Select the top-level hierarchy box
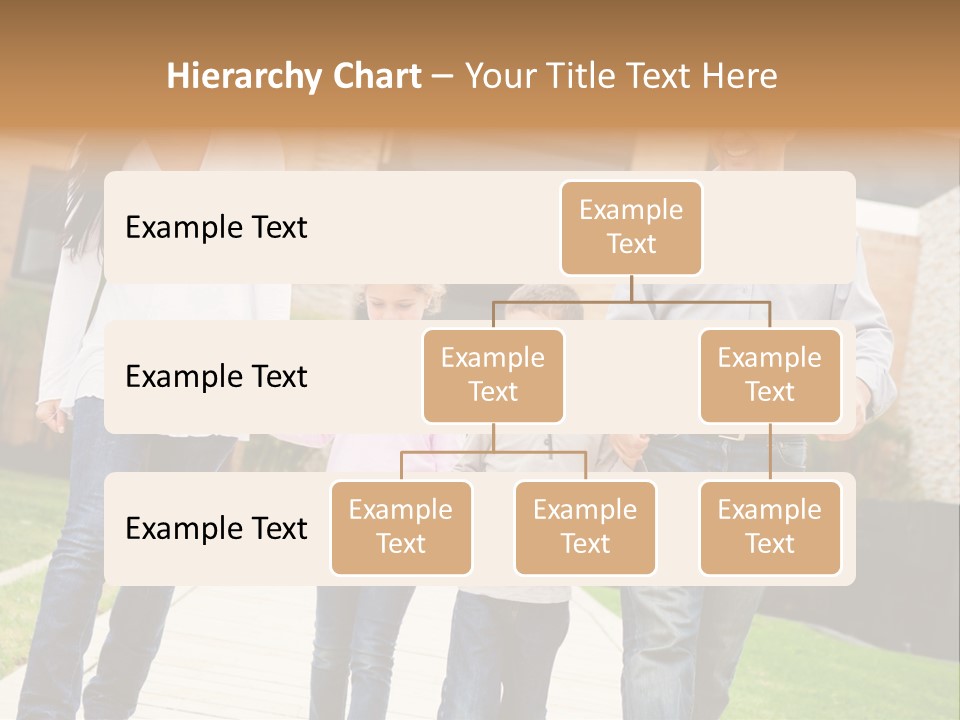Screen dimensions: 960x720 [631, 227]
